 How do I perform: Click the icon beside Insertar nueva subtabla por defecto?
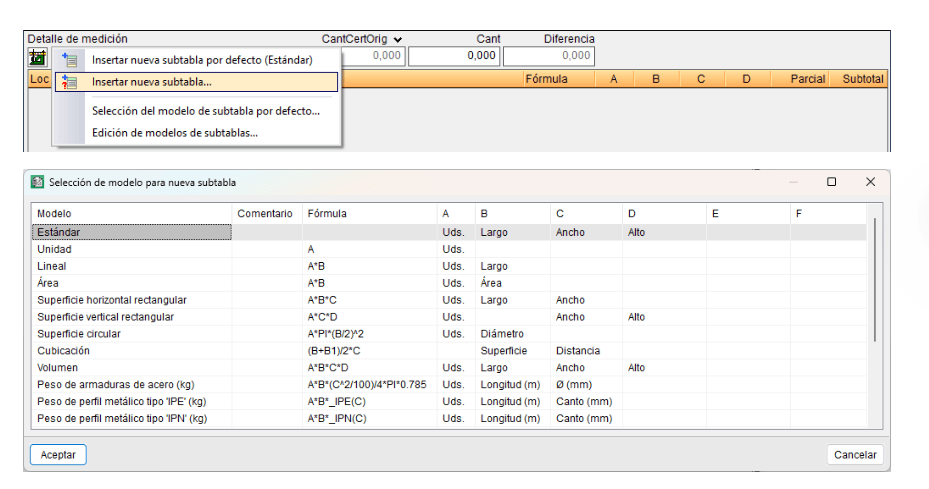pyautogui.click(x=69, y=60)
